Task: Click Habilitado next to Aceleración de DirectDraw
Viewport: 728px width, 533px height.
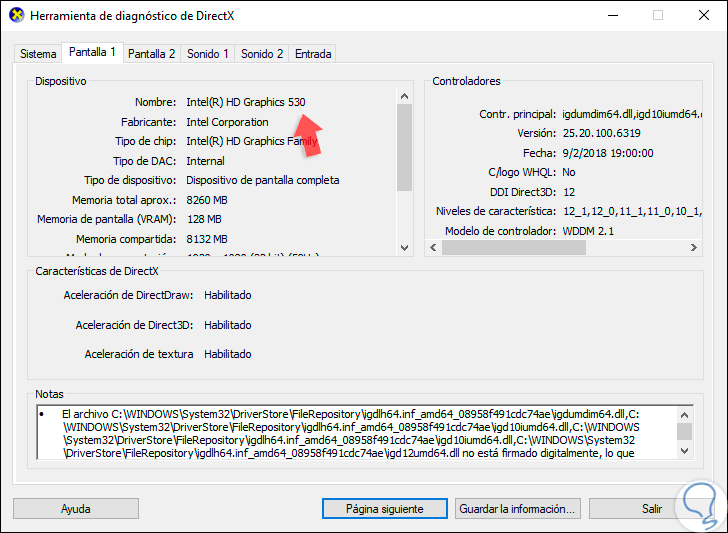Action: [228, 295]
